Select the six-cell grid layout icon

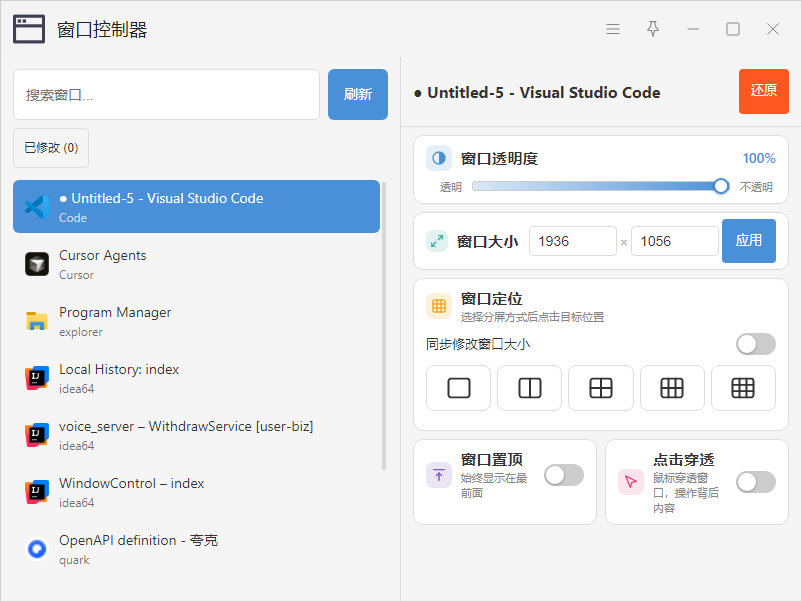click(x=672, y=388)
